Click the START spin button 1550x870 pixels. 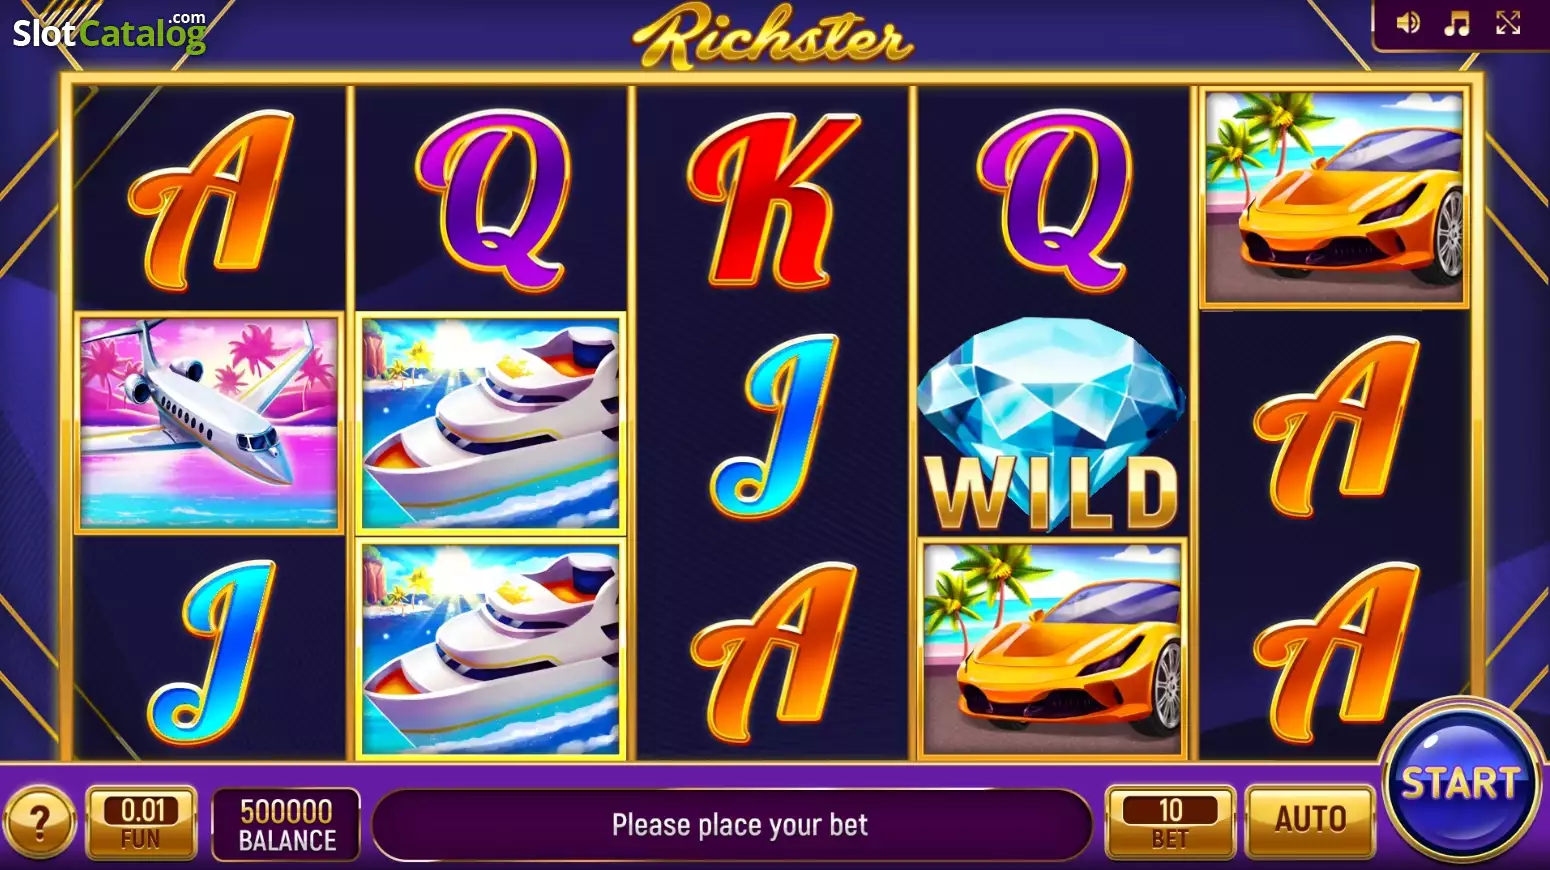coord(1461,782)
